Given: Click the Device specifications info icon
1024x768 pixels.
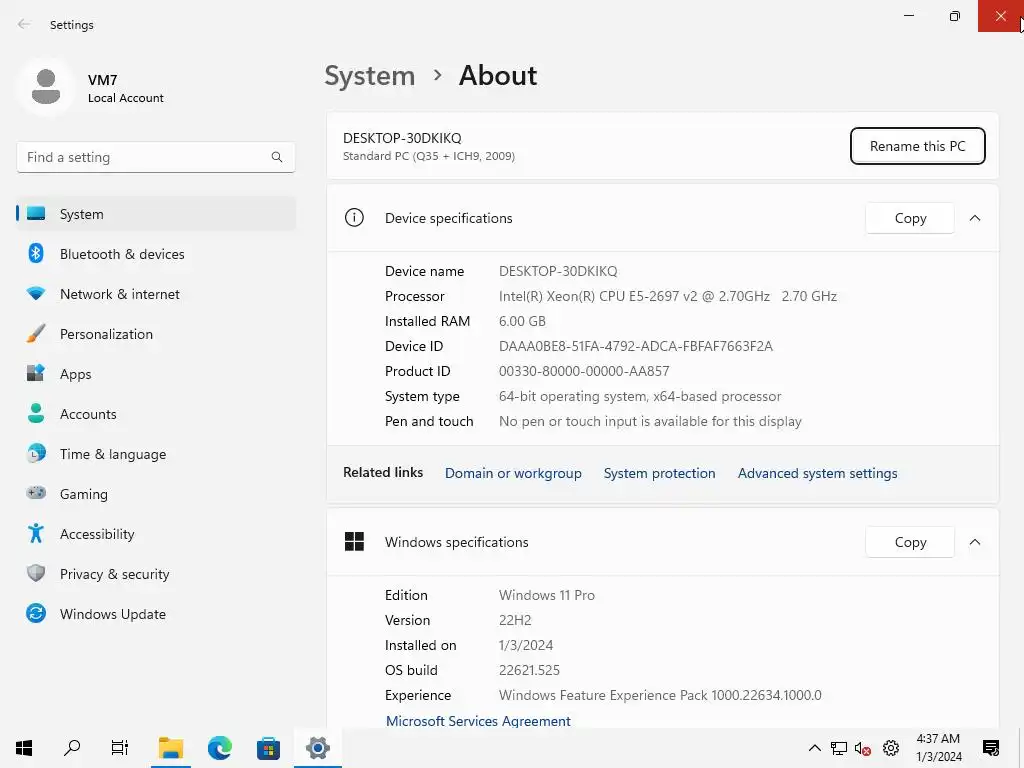Looking at the screenshot, I should pyautogui.click(x=354, y=217).
